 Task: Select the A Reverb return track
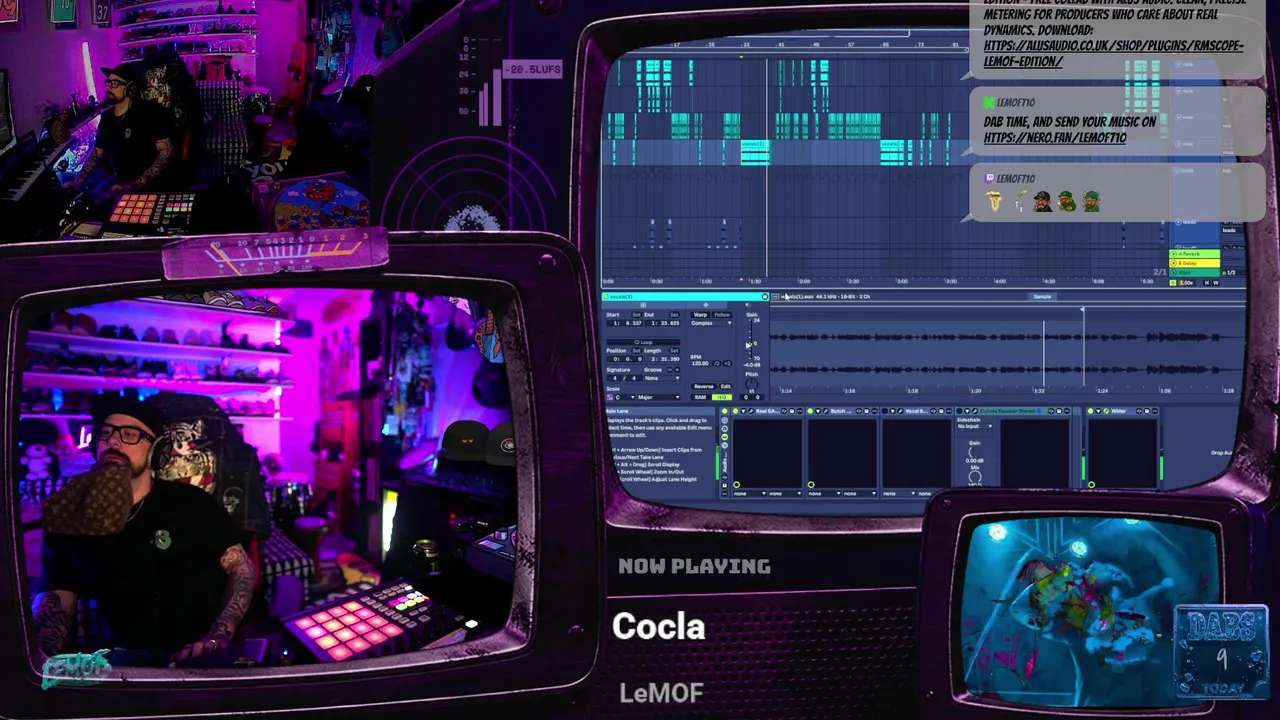click(1194, 254)
